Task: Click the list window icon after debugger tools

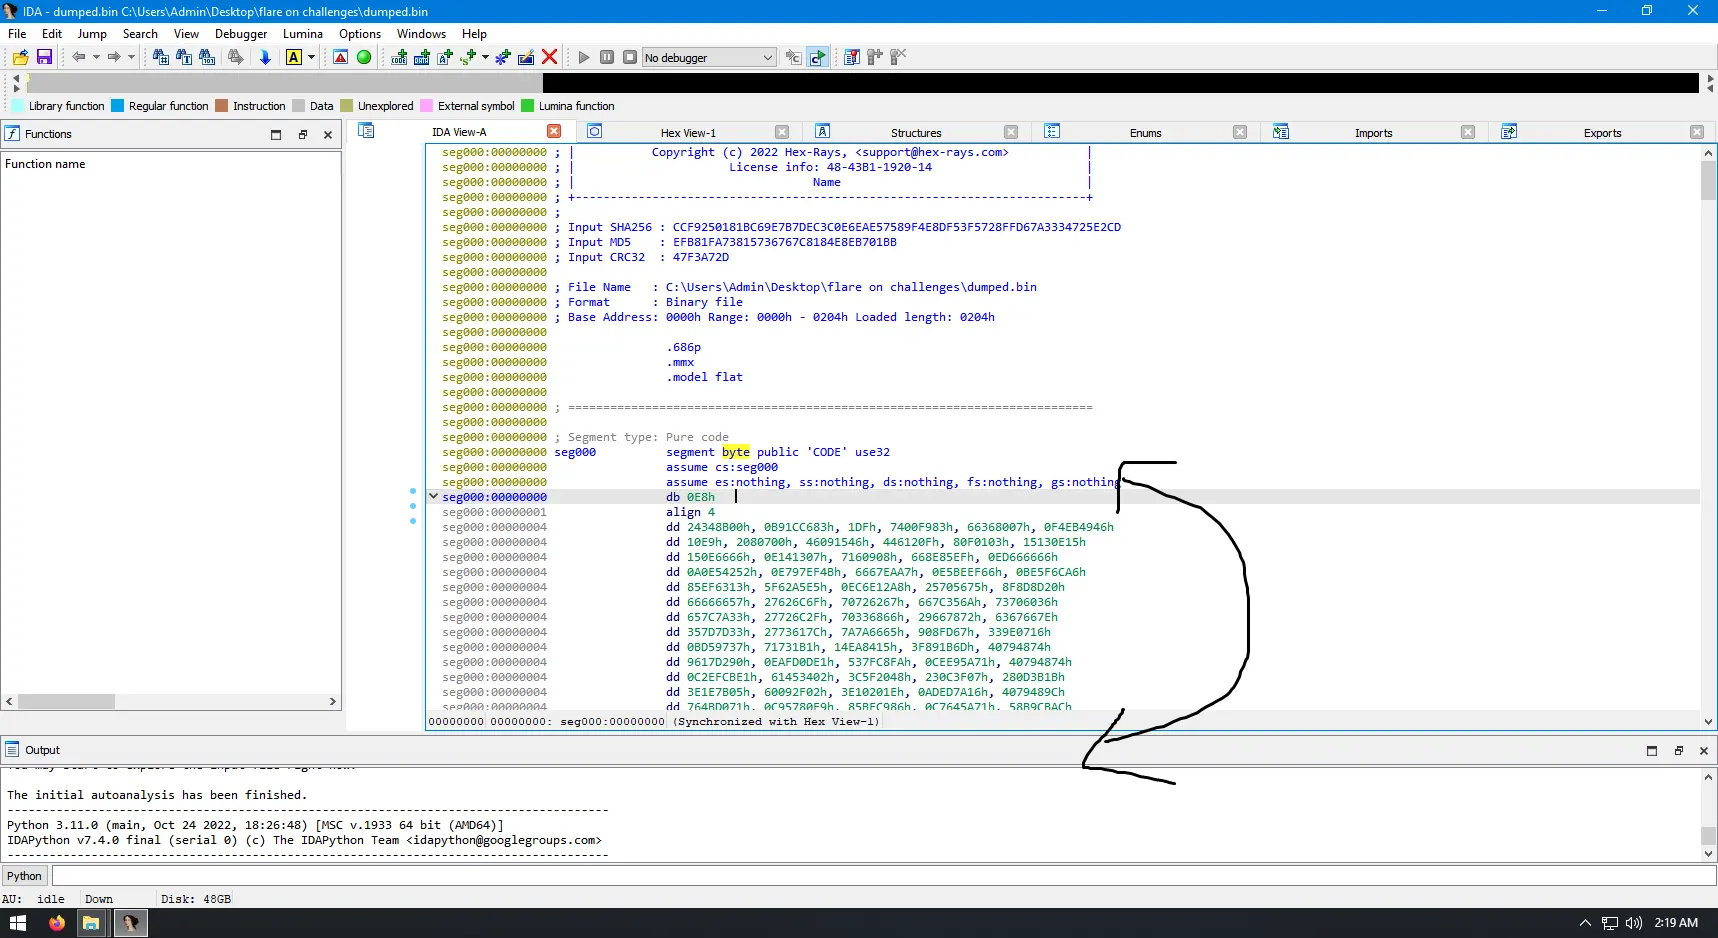Action: 852,57
